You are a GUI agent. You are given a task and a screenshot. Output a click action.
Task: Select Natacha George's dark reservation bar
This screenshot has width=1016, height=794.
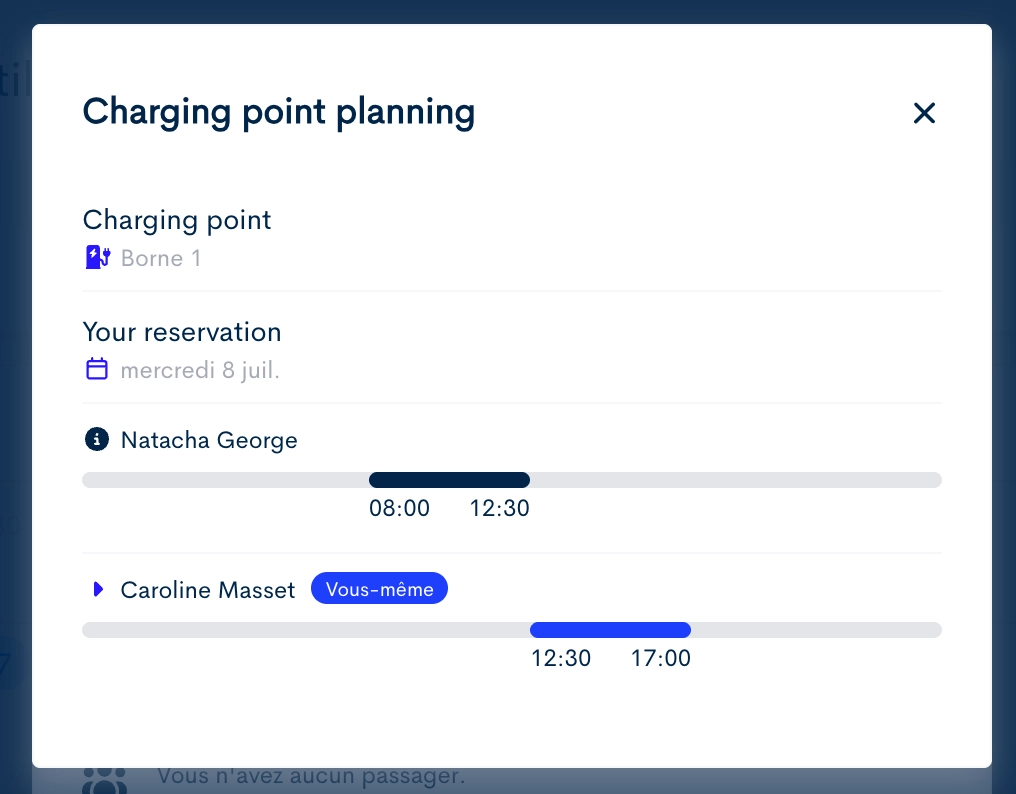449,480
